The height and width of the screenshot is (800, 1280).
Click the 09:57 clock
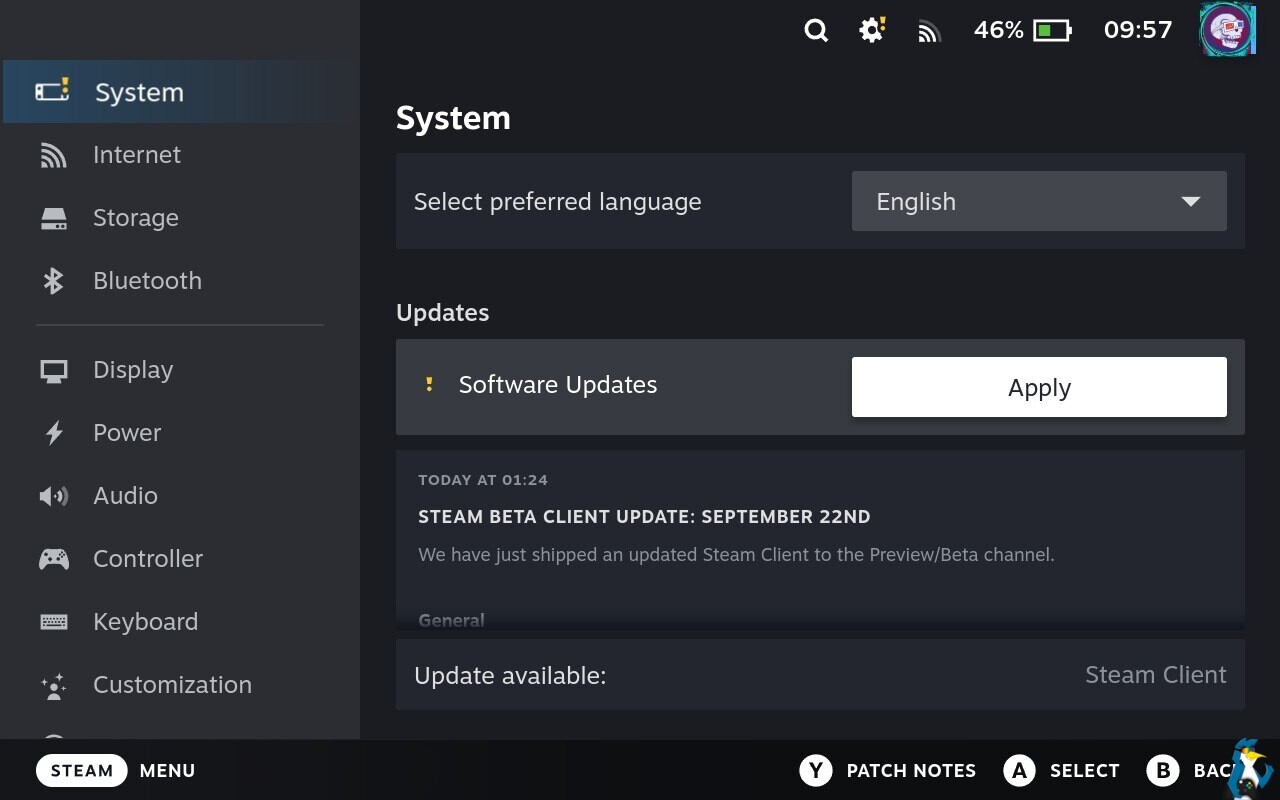[1138, 30]
